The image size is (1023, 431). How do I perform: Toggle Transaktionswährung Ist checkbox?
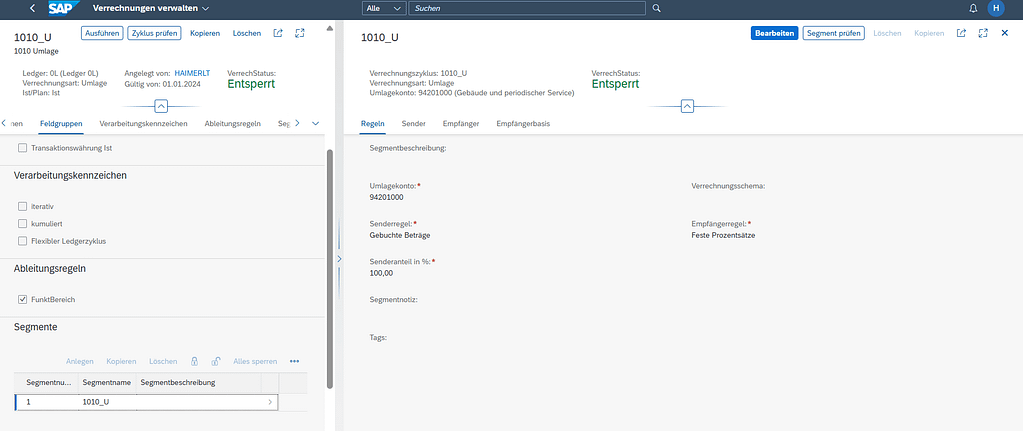[23, 148]
